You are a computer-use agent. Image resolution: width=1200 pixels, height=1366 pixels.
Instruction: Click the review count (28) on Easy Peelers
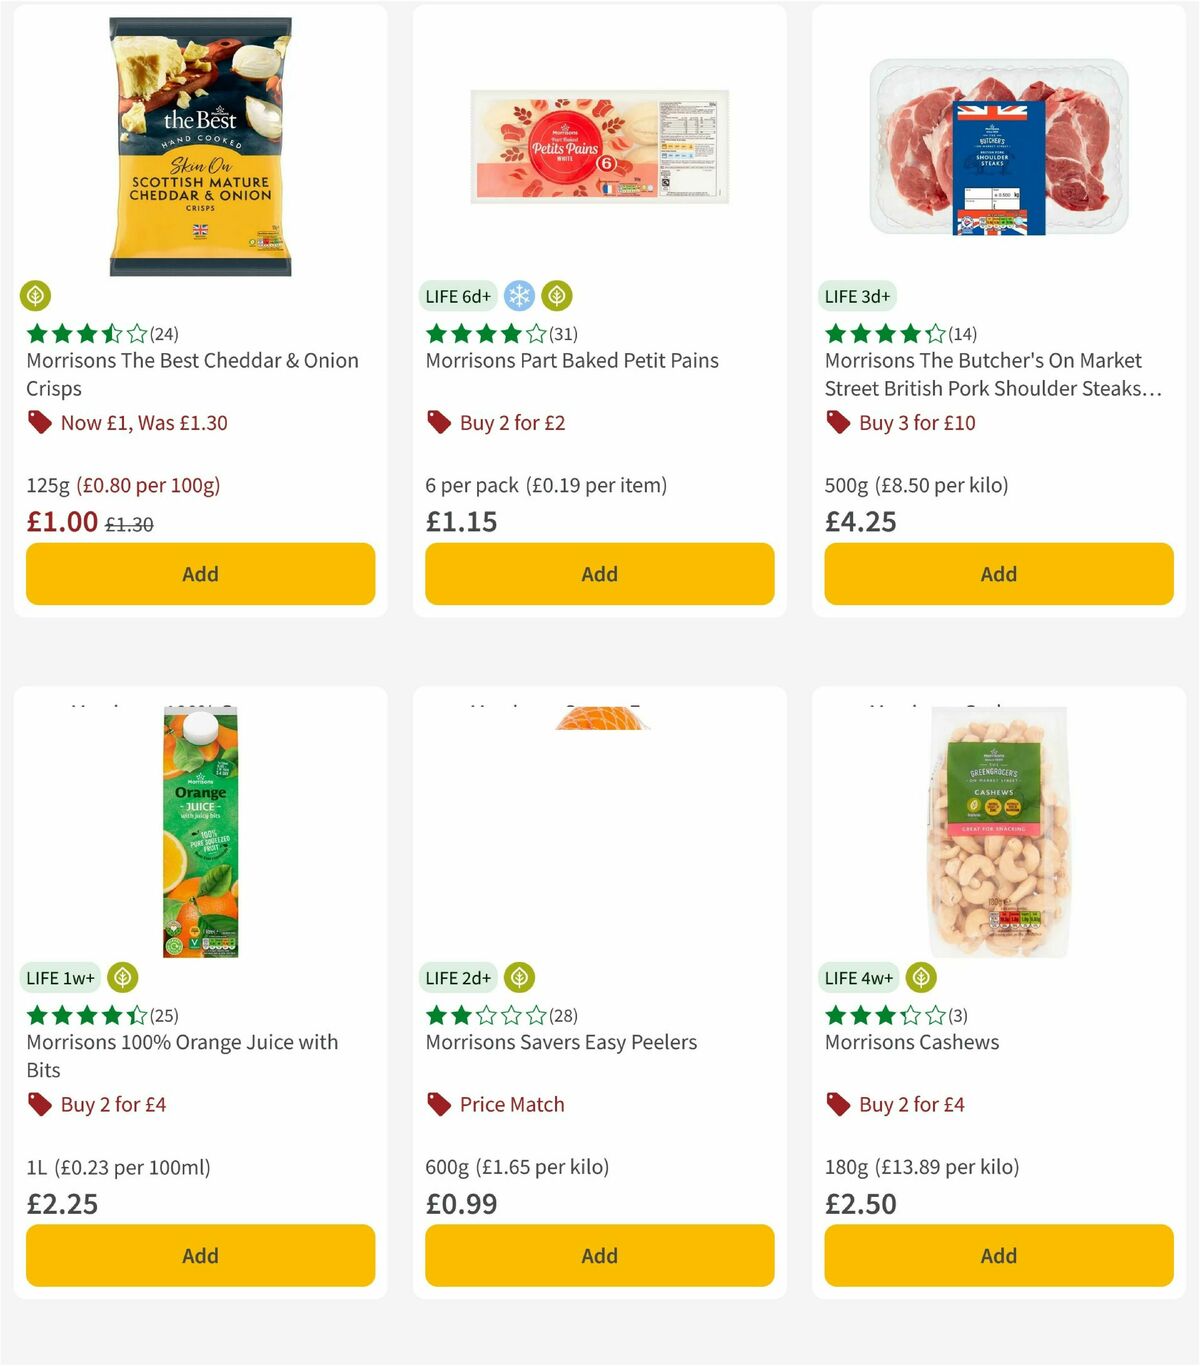tap(563, 1014)
